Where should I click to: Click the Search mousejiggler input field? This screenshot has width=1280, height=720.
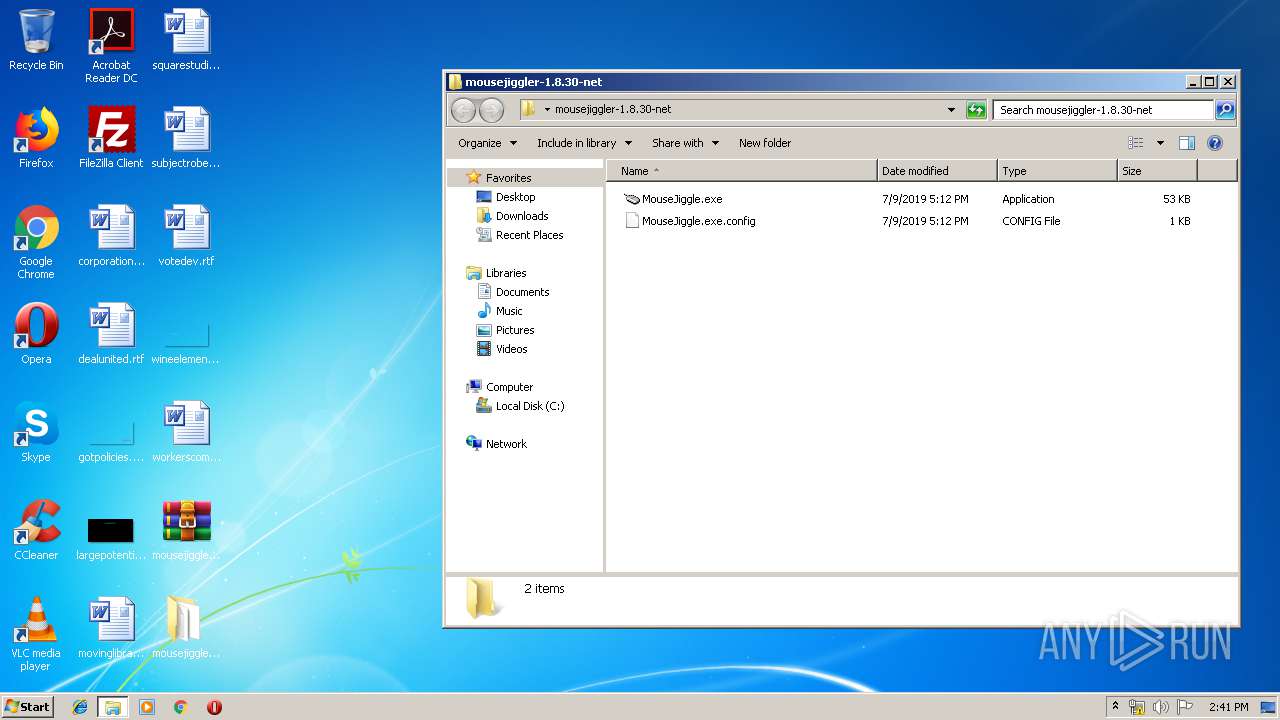point(1103,110)
